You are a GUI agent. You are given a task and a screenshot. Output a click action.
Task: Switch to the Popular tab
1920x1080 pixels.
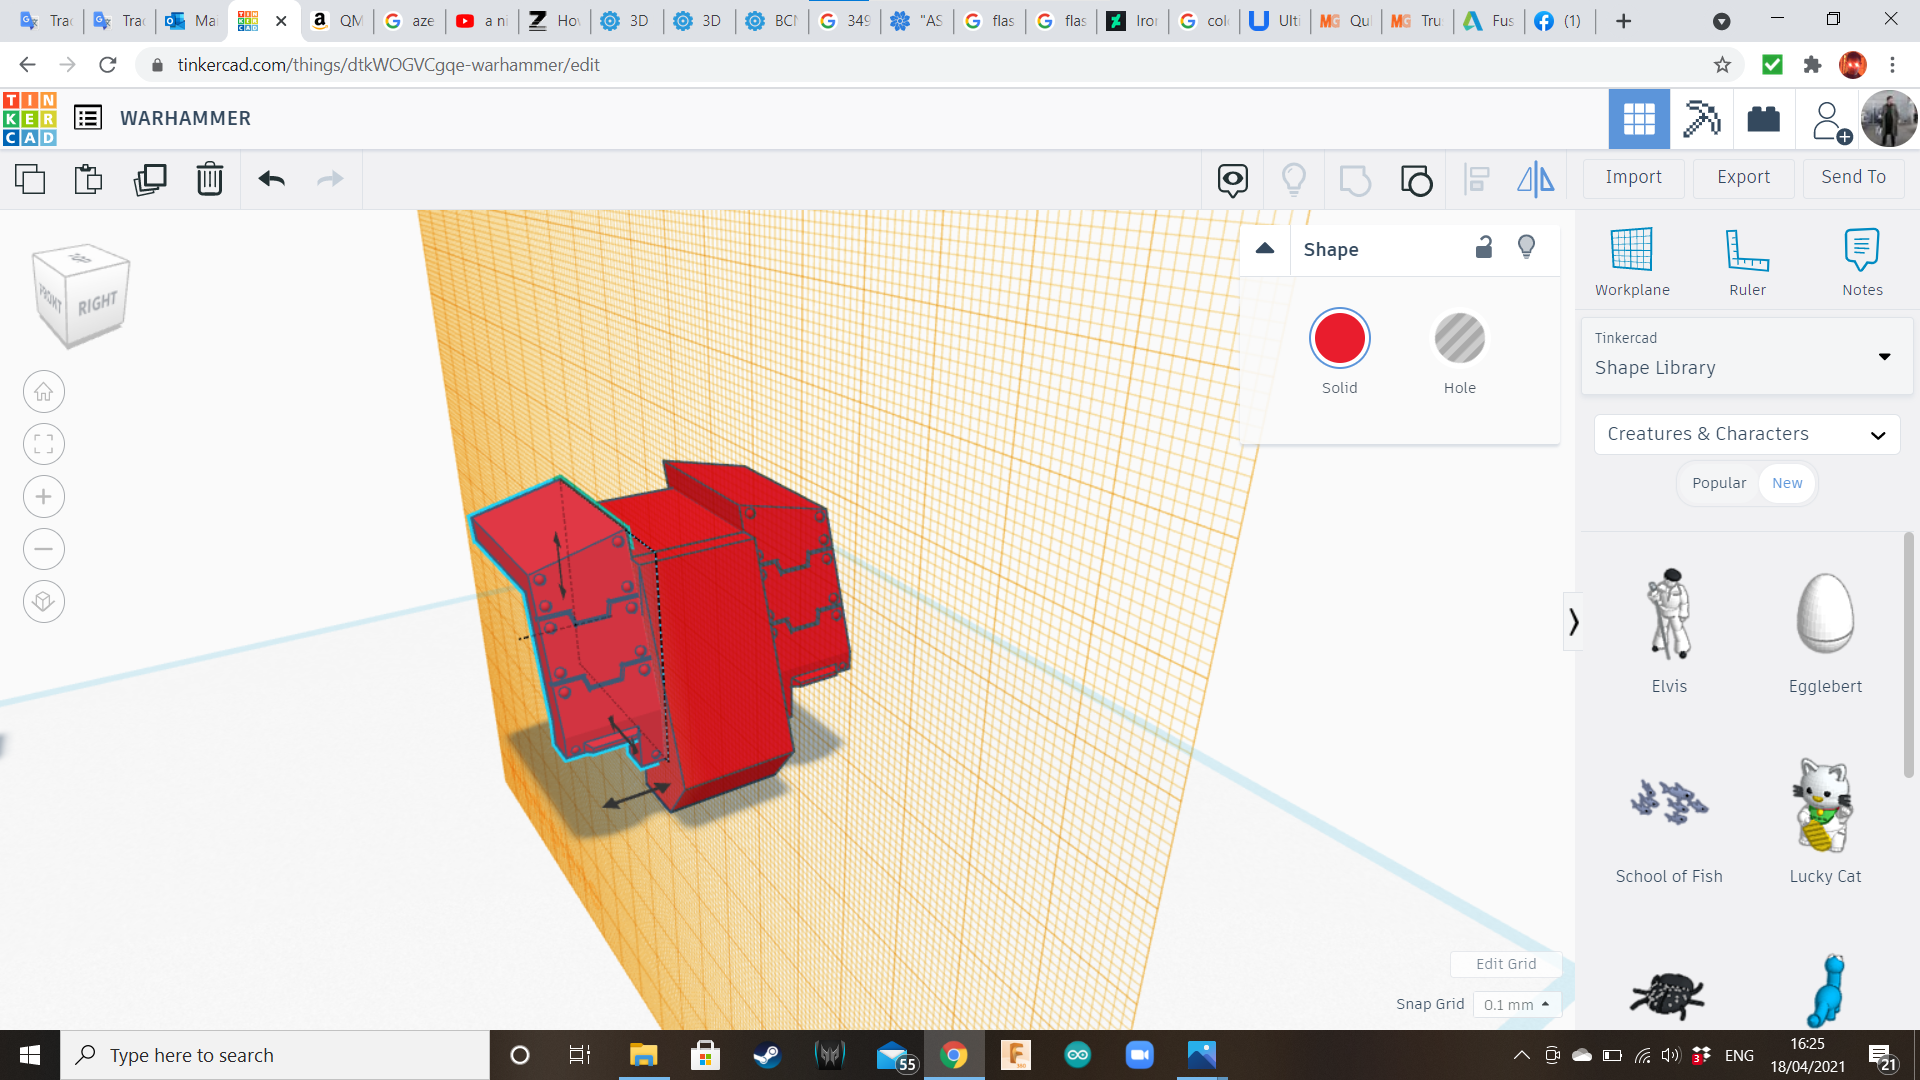[1718, 483]
